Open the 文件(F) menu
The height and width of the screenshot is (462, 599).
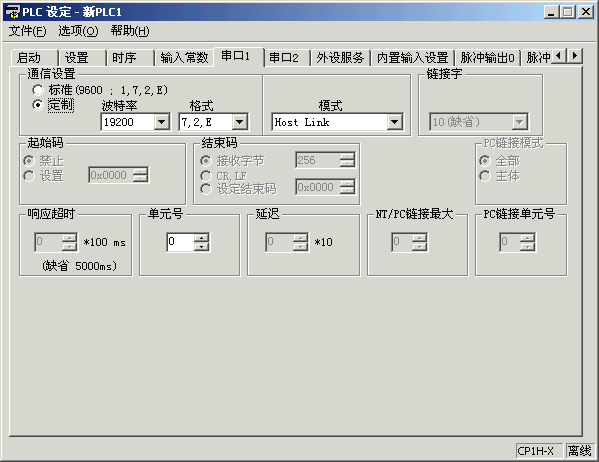pyautogui.click(x=27, y=31)
